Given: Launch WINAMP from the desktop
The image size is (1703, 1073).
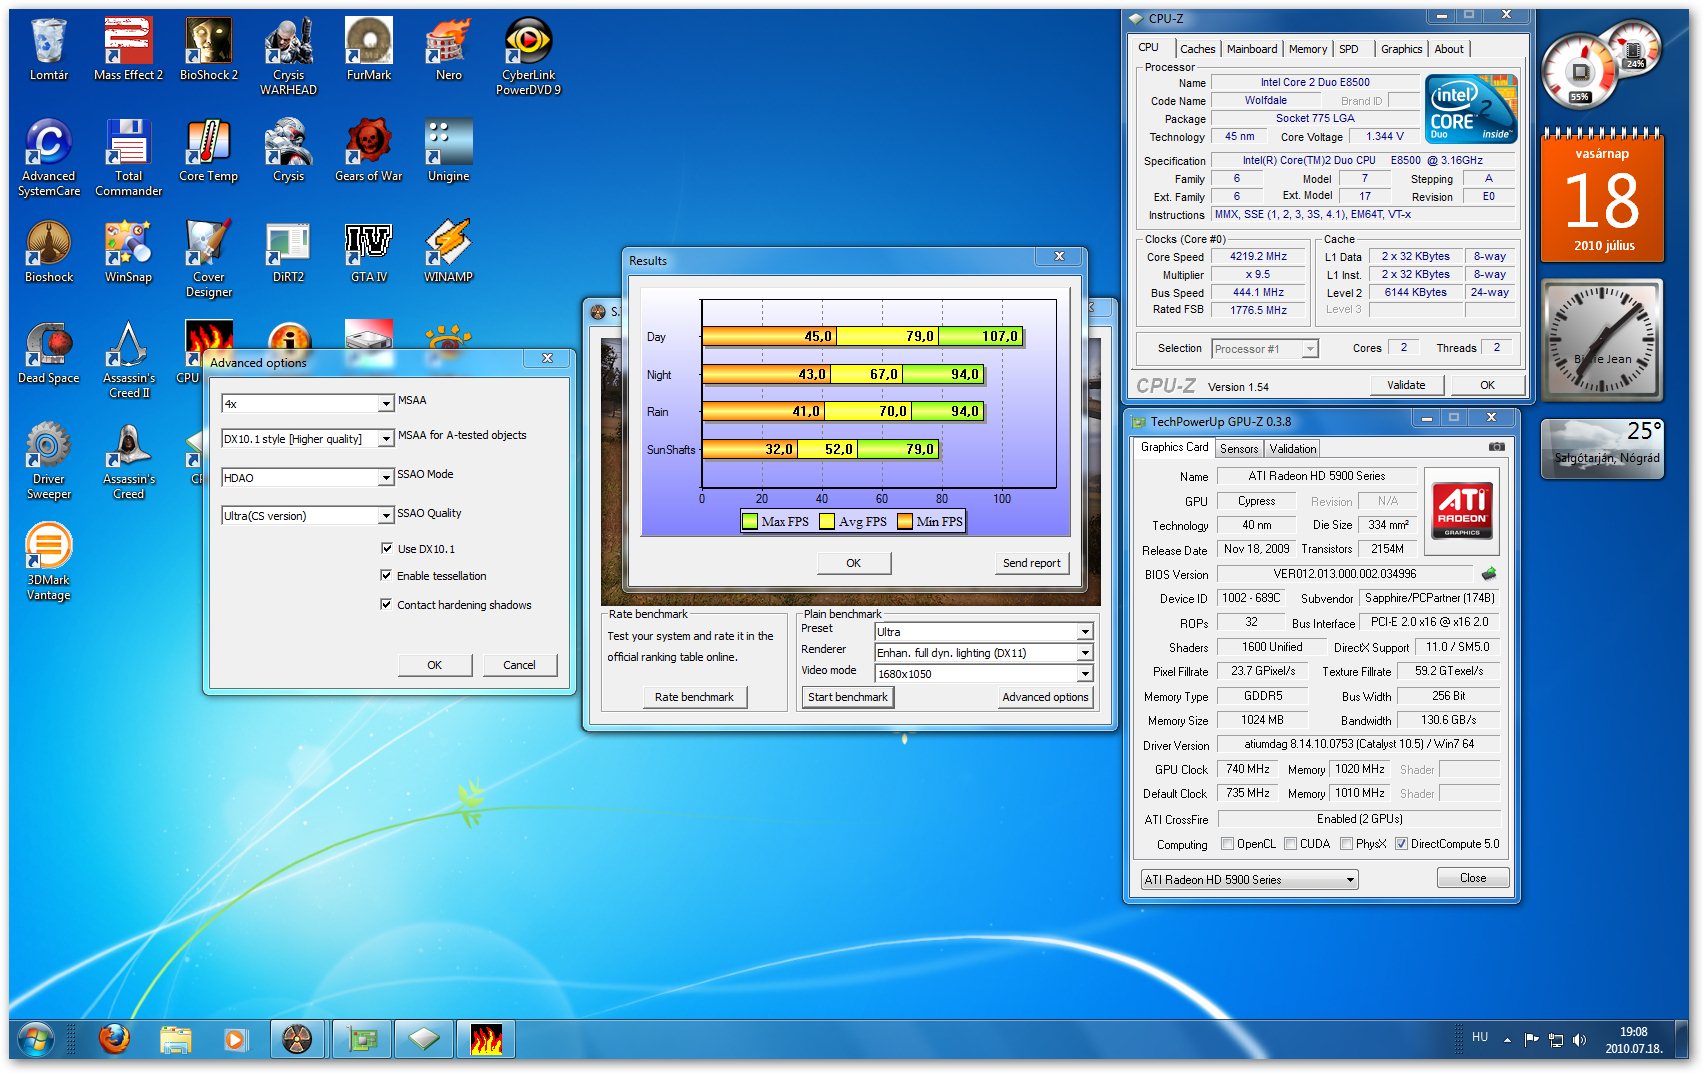Looking at the screenshot, I should [x=448, y=252].
